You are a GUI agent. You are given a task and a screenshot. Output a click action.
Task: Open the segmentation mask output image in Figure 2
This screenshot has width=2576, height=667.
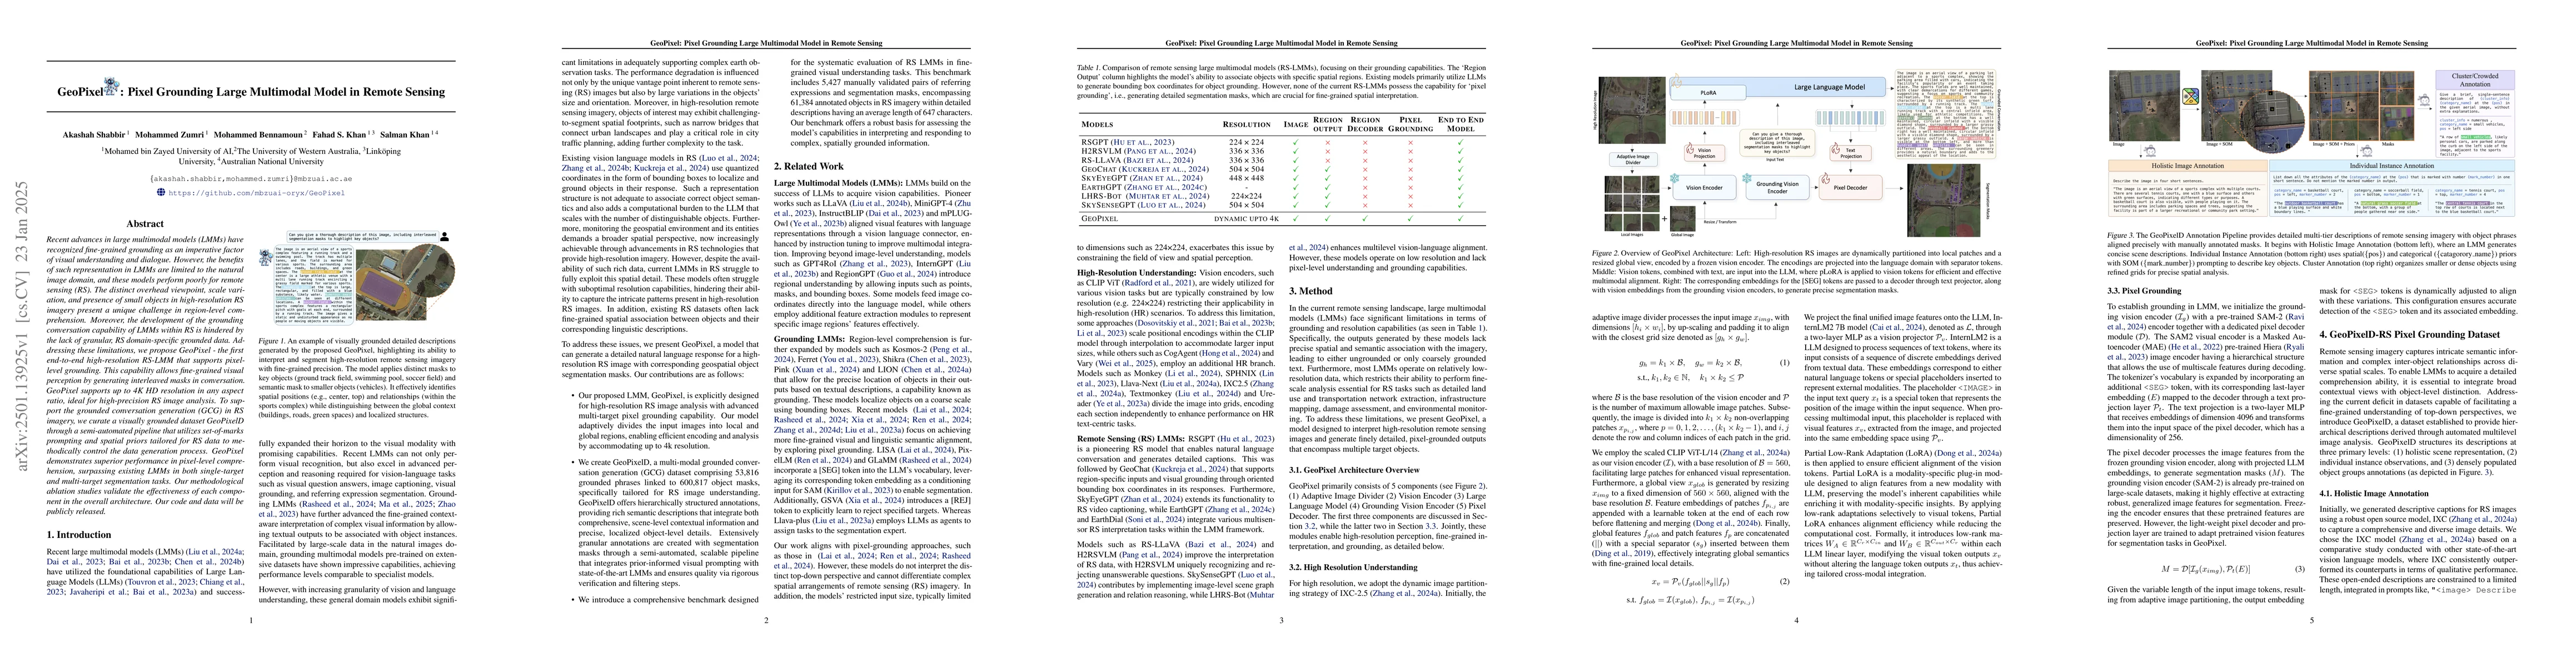click(x=1944, y=201)
